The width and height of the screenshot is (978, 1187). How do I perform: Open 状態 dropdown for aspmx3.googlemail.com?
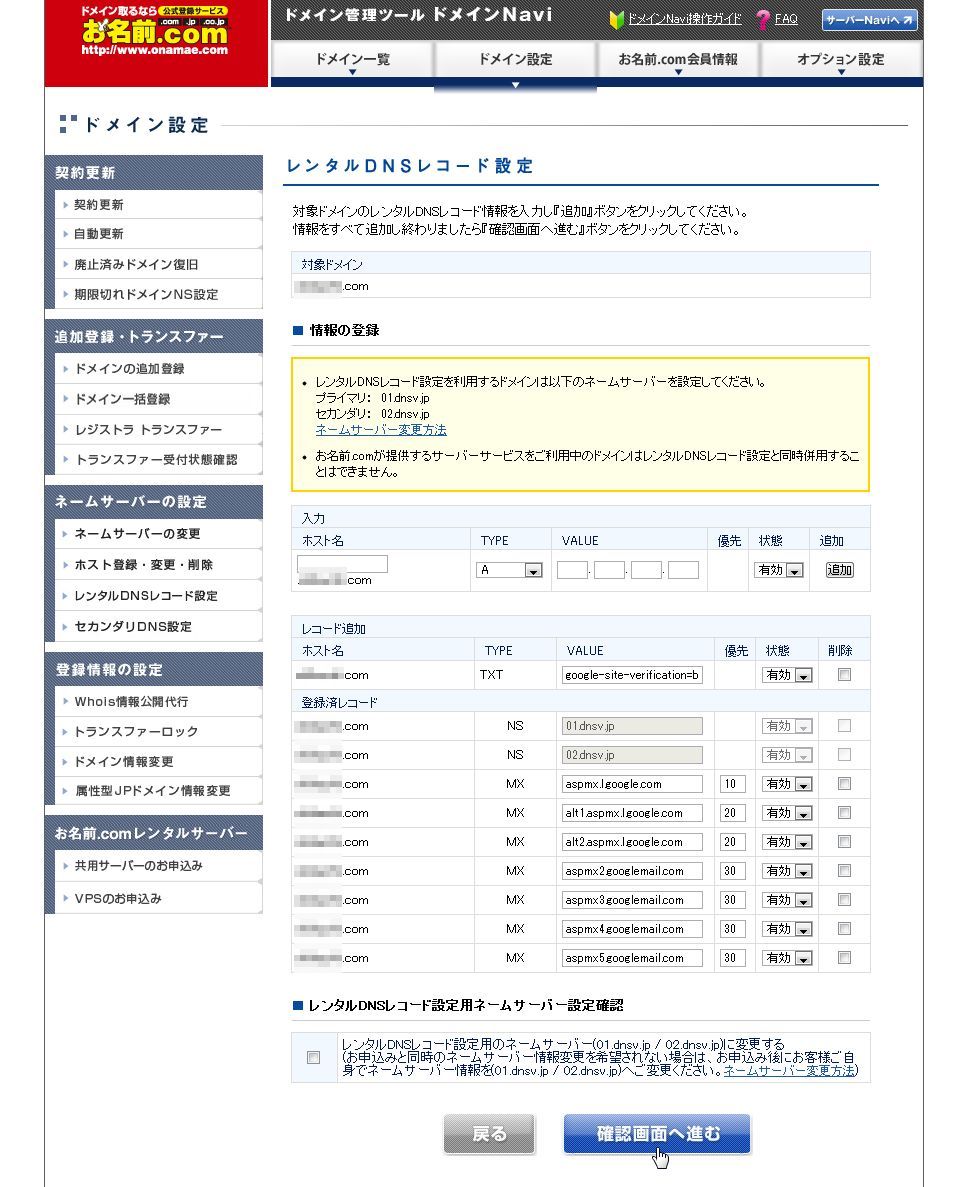pyautogui.click(x=787, y=900)
